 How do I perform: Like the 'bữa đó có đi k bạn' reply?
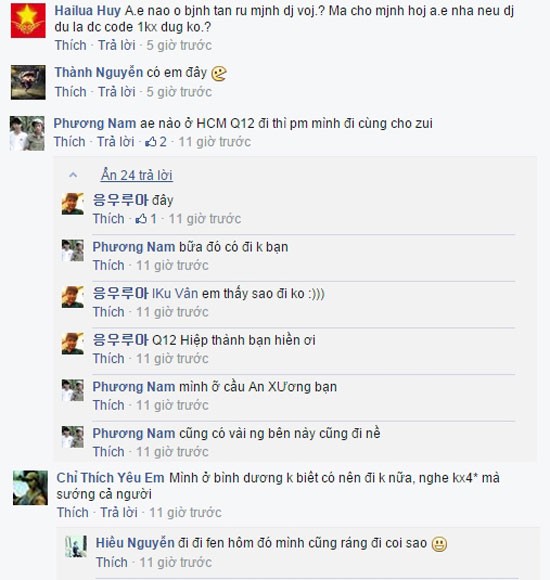coord(108,266)
